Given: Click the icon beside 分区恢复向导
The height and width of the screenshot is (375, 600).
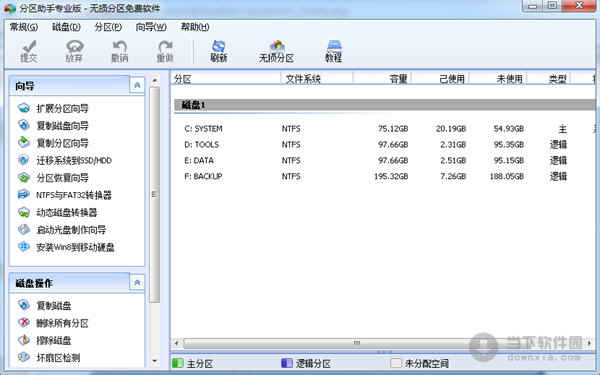Looking at the screenshot, I should click(24, 178).
